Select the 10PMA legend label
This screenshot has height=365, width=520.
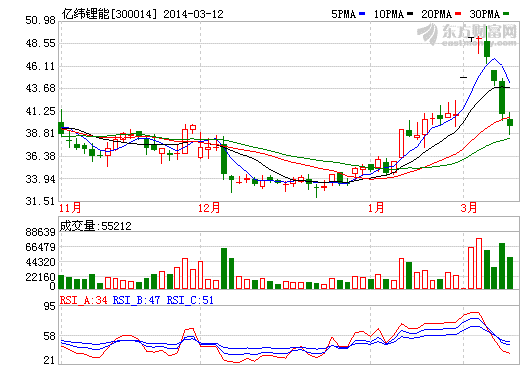[x=389, y=14]
